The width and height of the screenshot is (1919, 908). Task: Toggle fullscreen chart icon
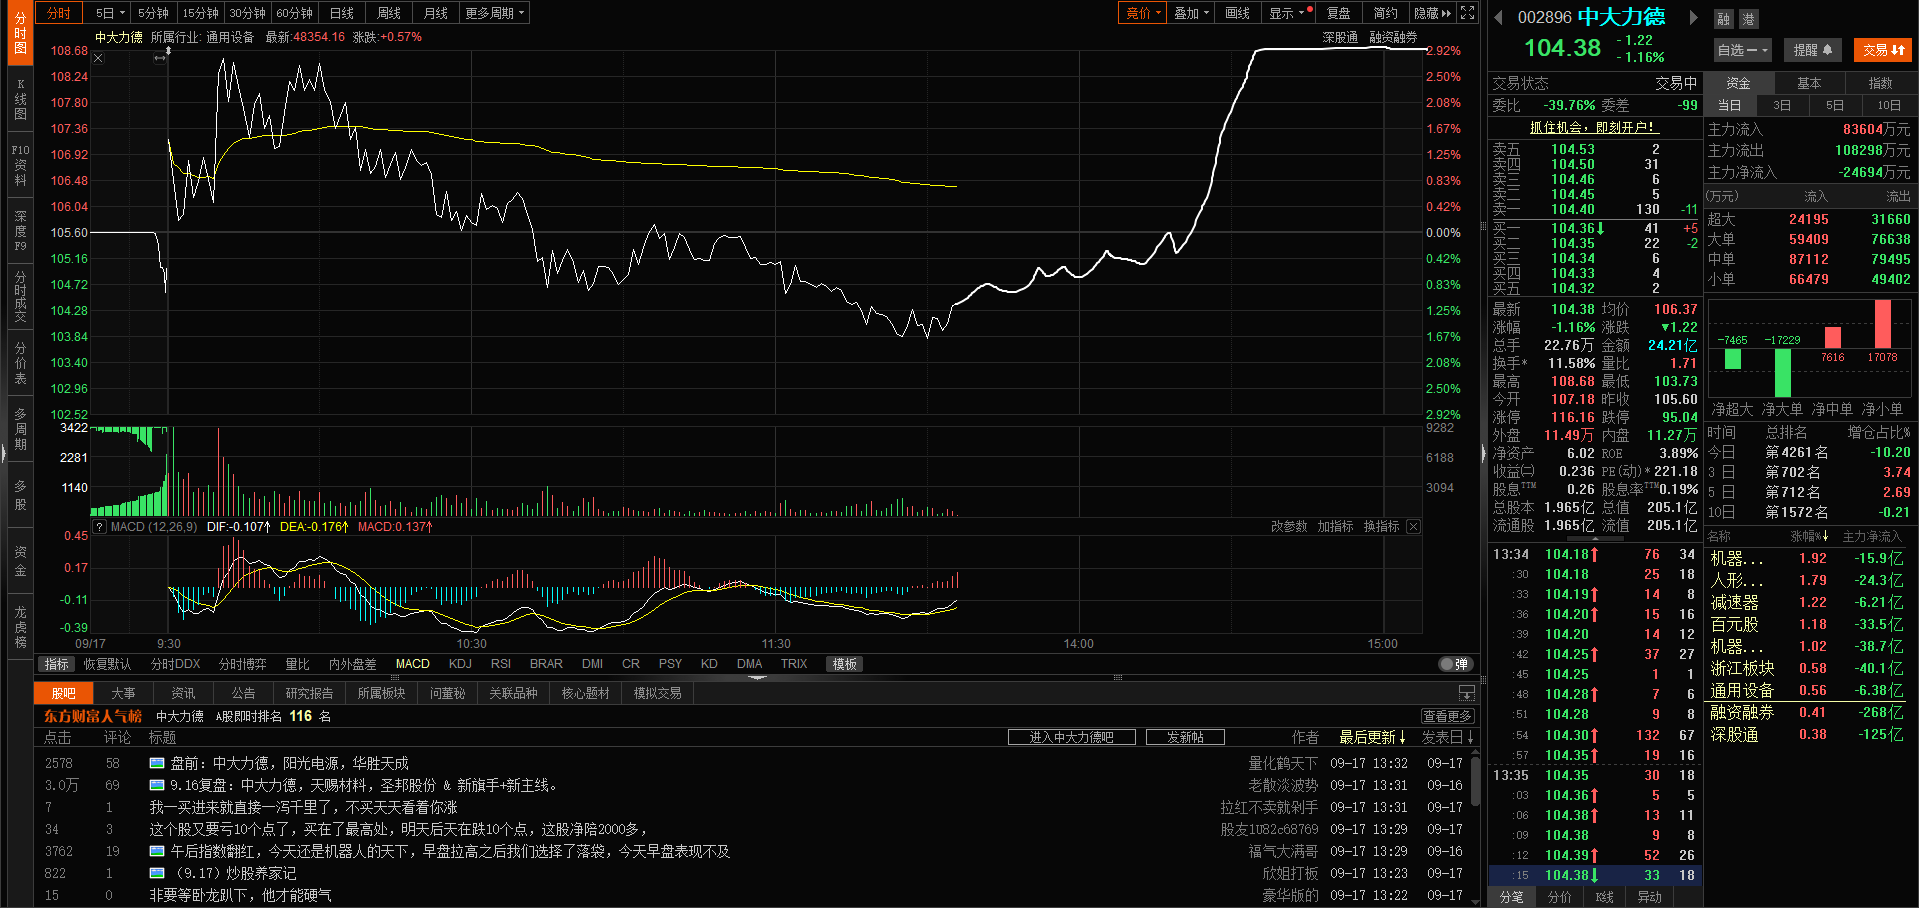1467,13
